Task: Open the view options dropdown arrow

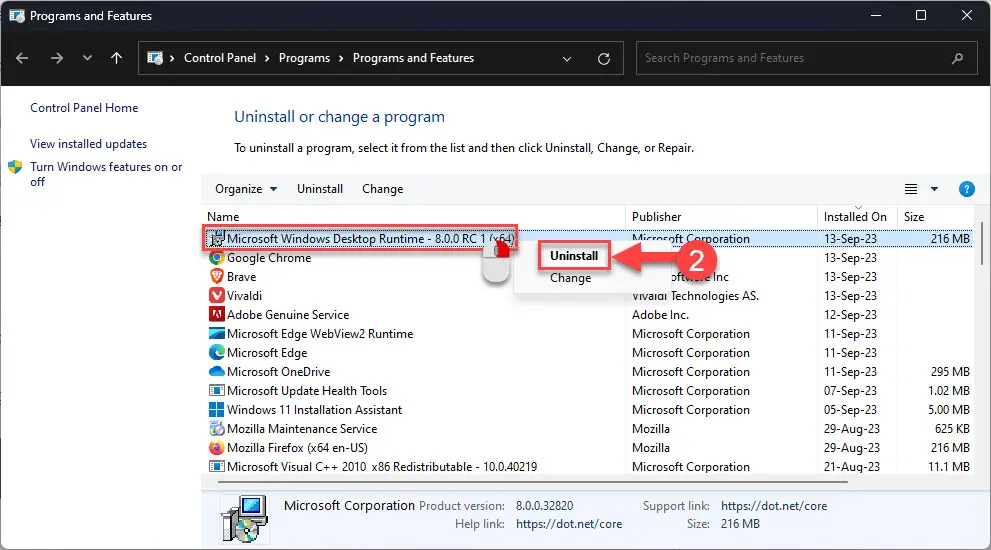Action: [x=934, y=189]
